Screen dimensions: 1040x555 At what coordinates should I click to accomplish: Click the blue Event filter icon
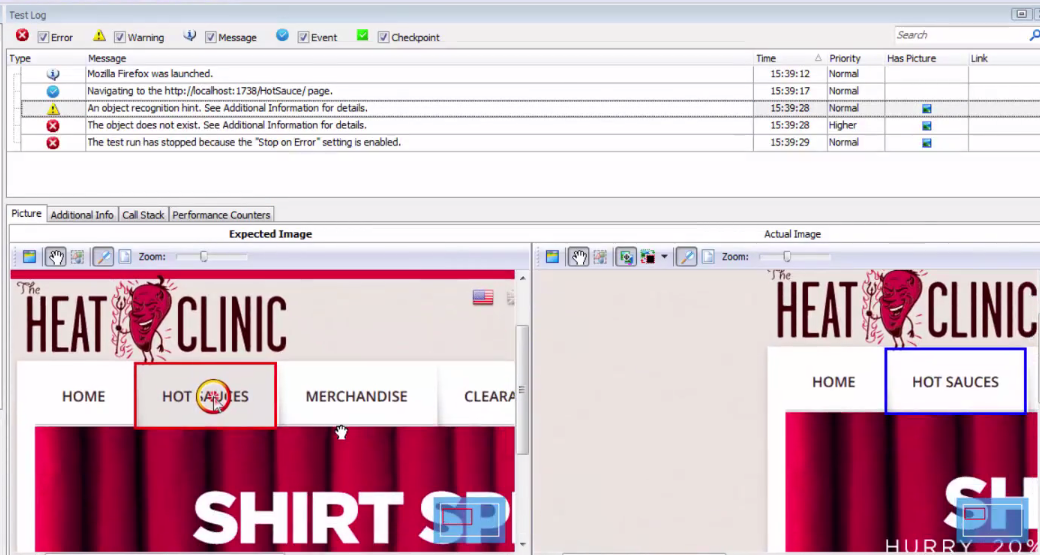283,36
